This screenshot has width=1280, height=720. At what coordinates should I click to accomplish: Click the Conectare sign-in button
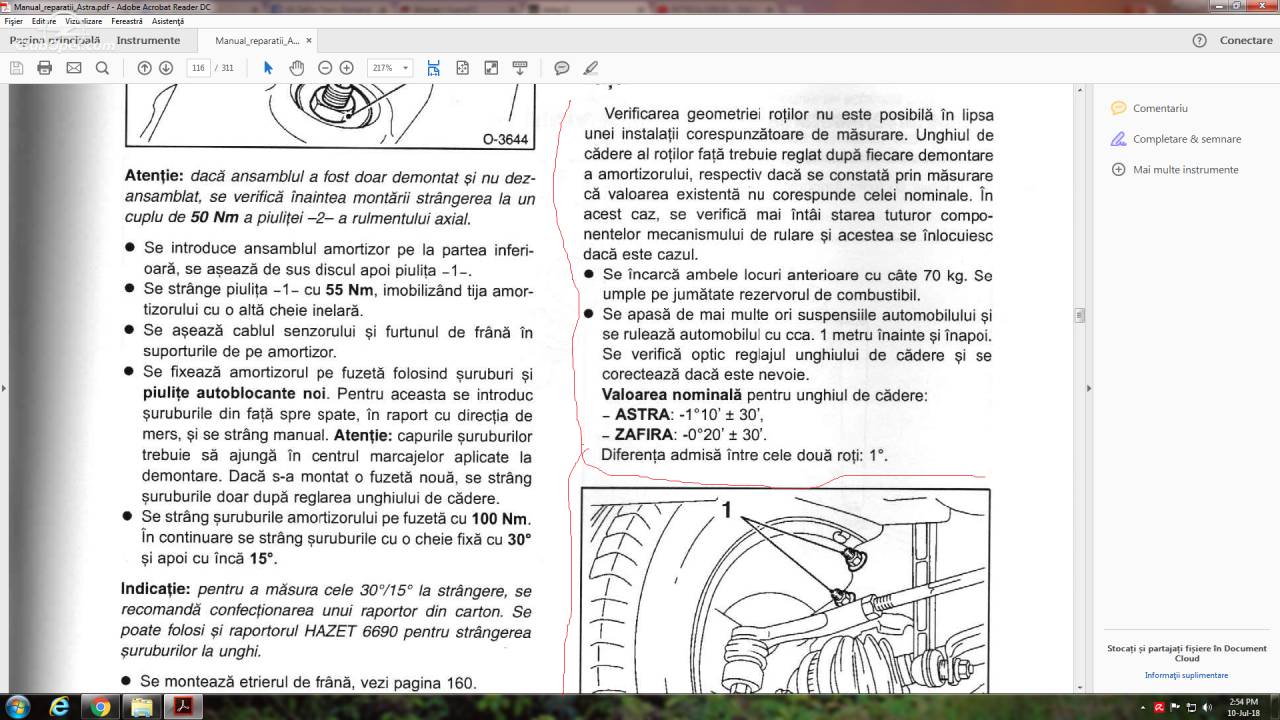tap(1246, 41)
